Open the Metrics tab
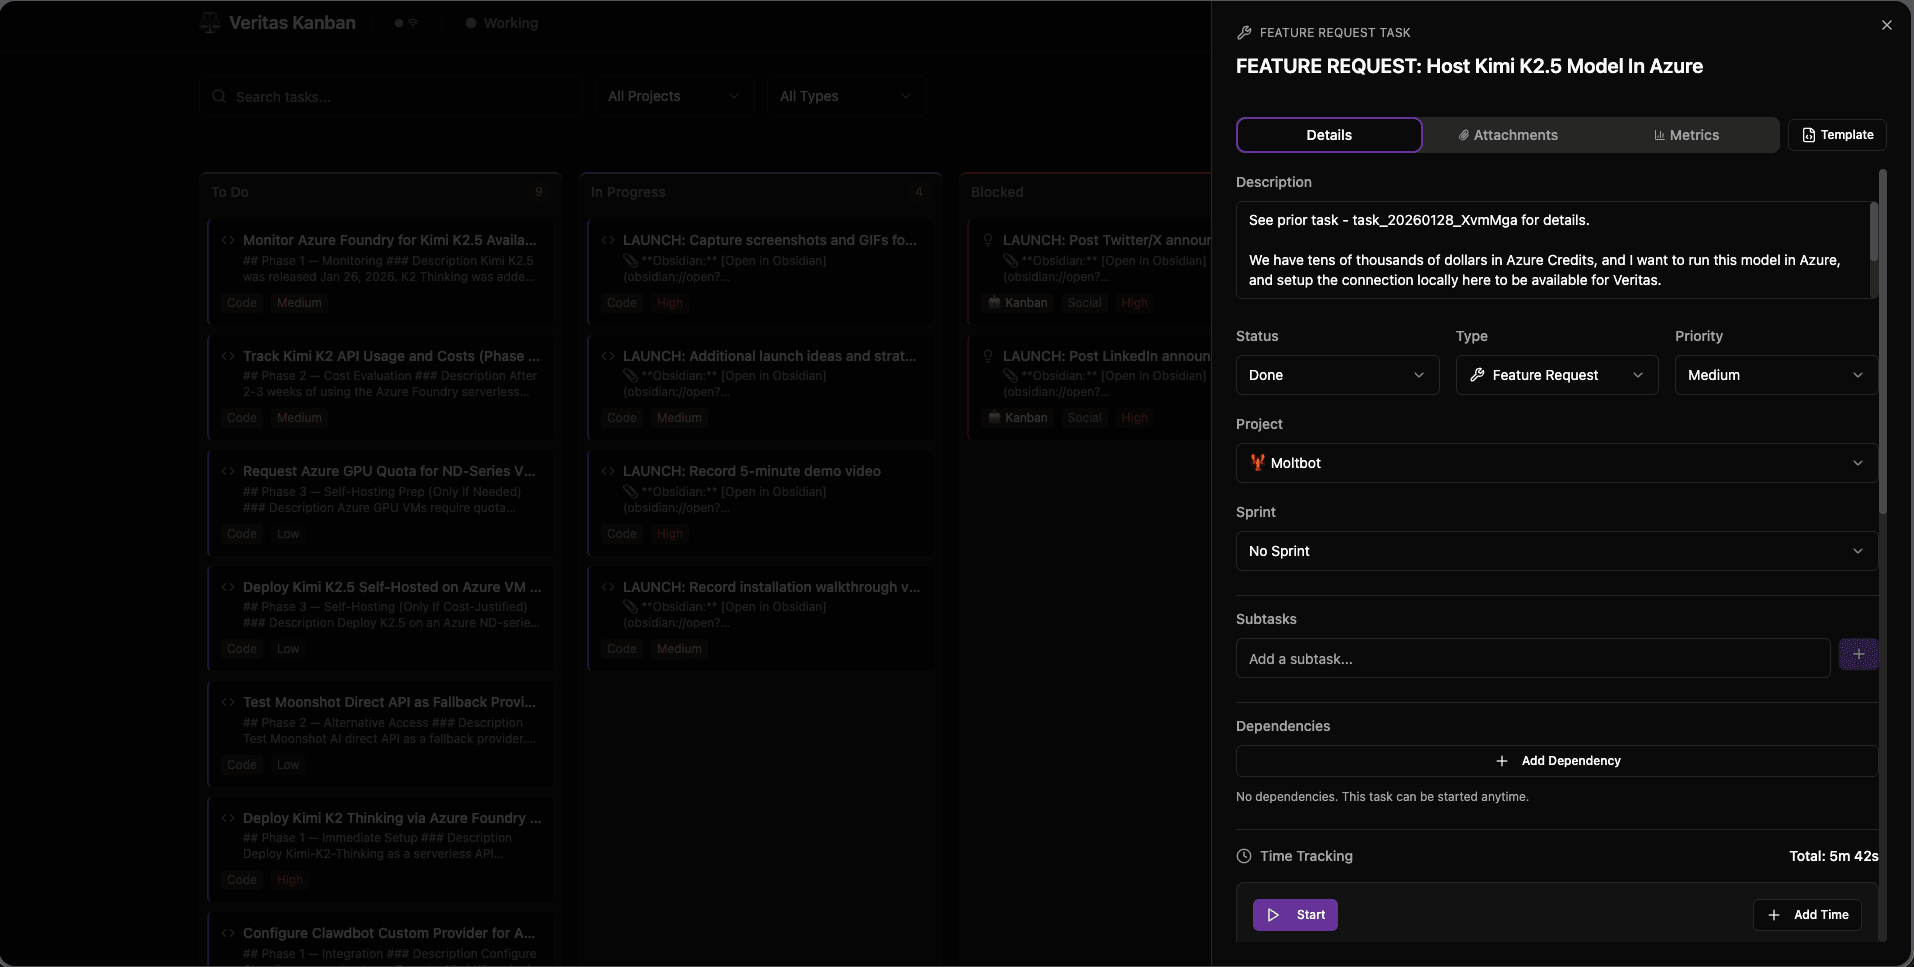This screenshot has width=1914, height=967. point(1686,135)
